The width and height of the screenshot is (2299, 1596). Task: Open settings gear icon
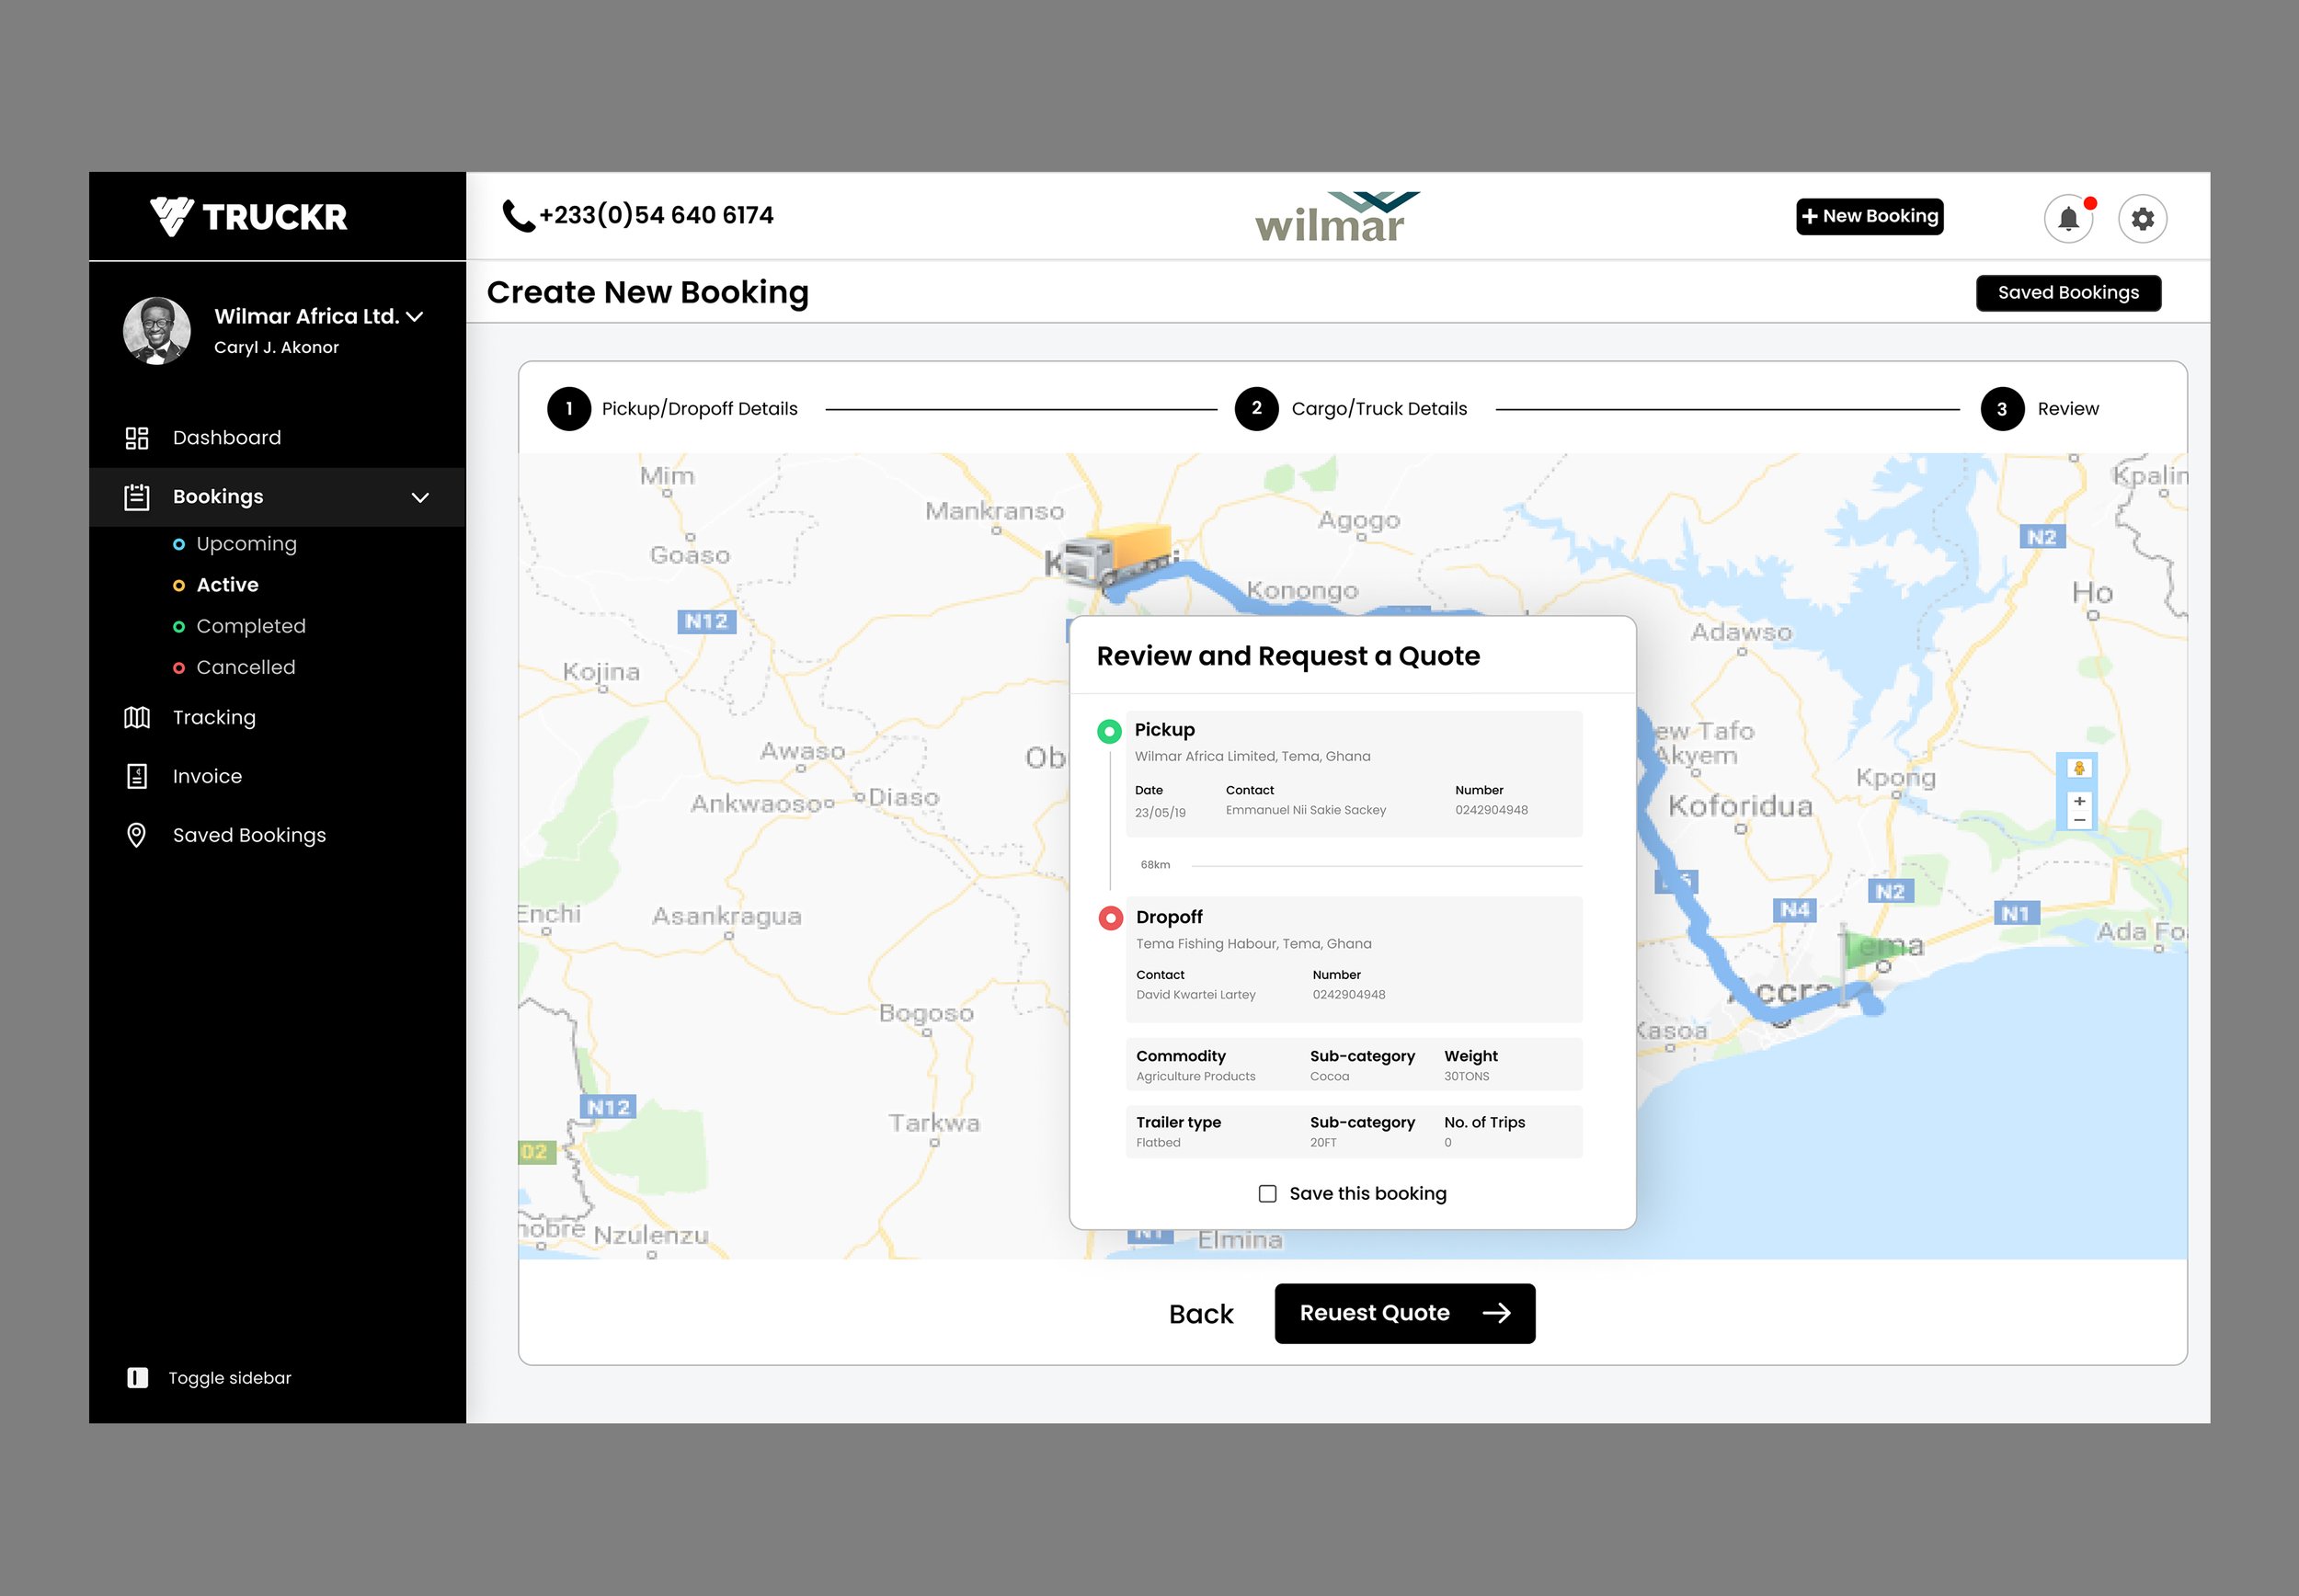(2142, 219)
